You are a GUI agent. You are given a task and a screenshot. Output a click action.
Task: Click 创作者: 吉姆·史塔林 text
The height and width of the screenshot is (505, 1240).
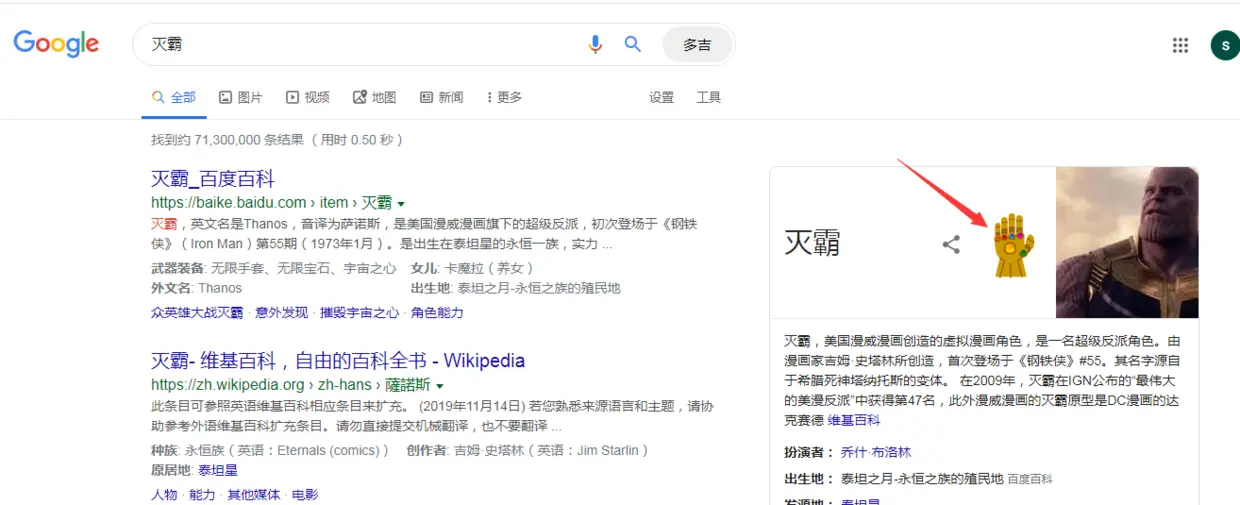[528, 450]
